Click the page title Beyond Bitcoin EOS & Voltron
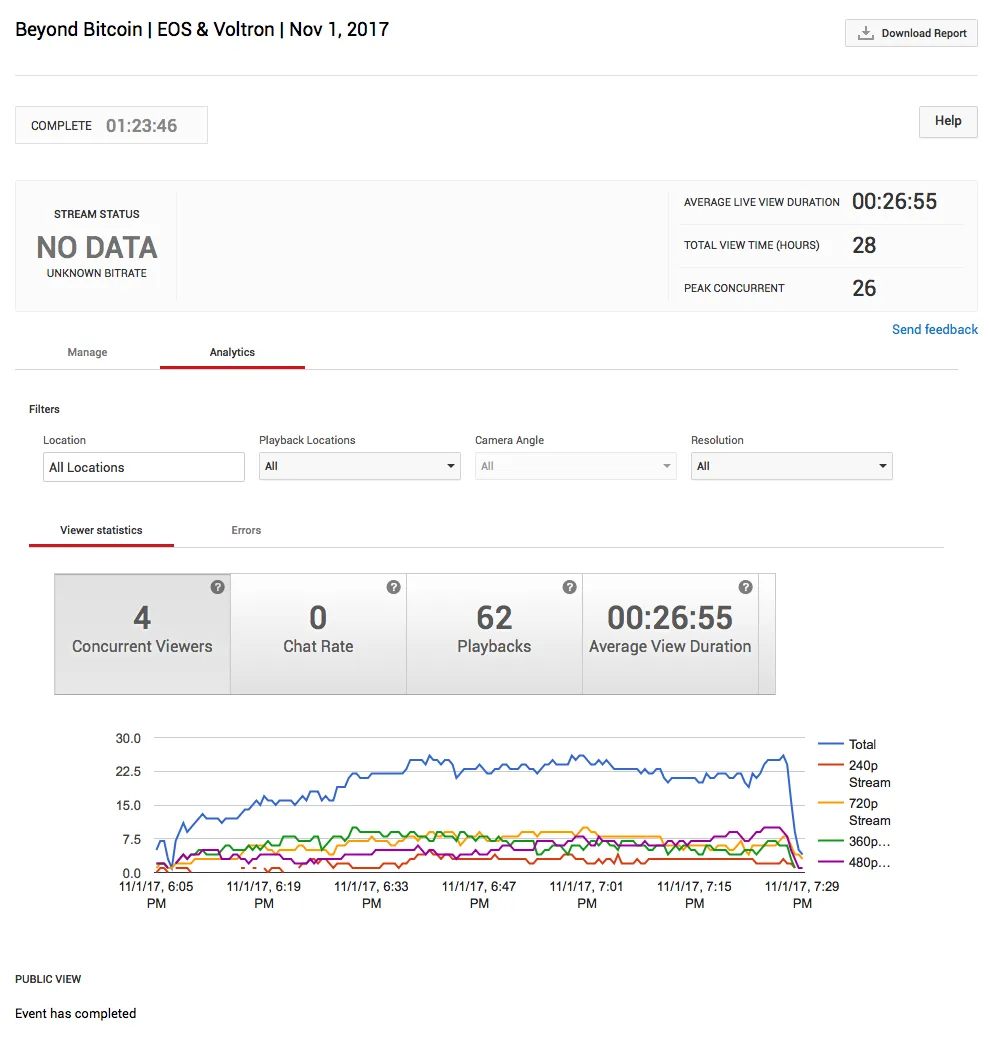This screenshot has height=1038, width=990. pos(202,30)
